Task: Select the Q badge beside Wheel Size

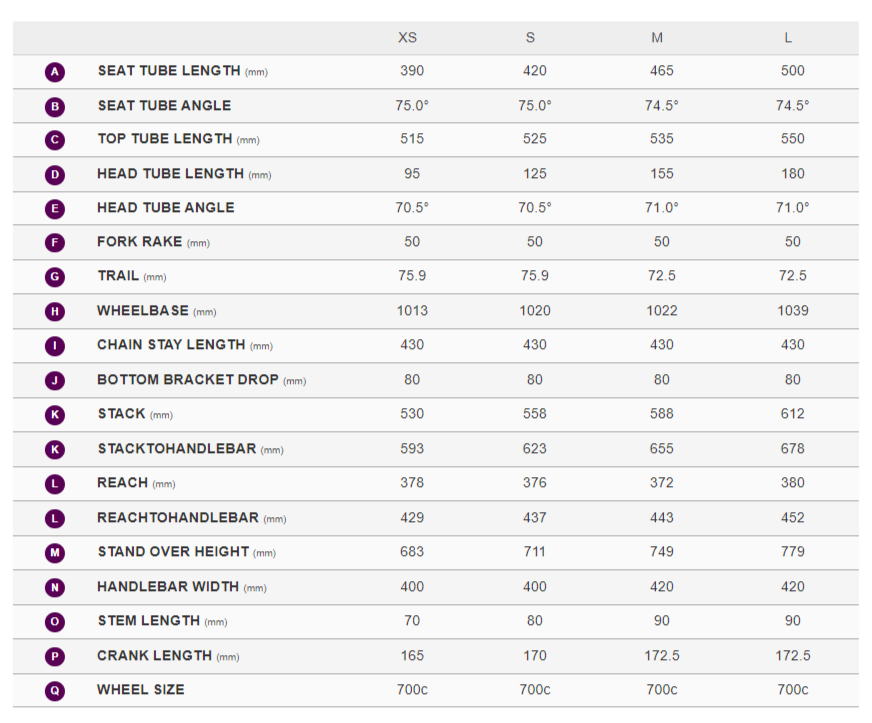Action: pyautogui.click(x=55, y=691)
